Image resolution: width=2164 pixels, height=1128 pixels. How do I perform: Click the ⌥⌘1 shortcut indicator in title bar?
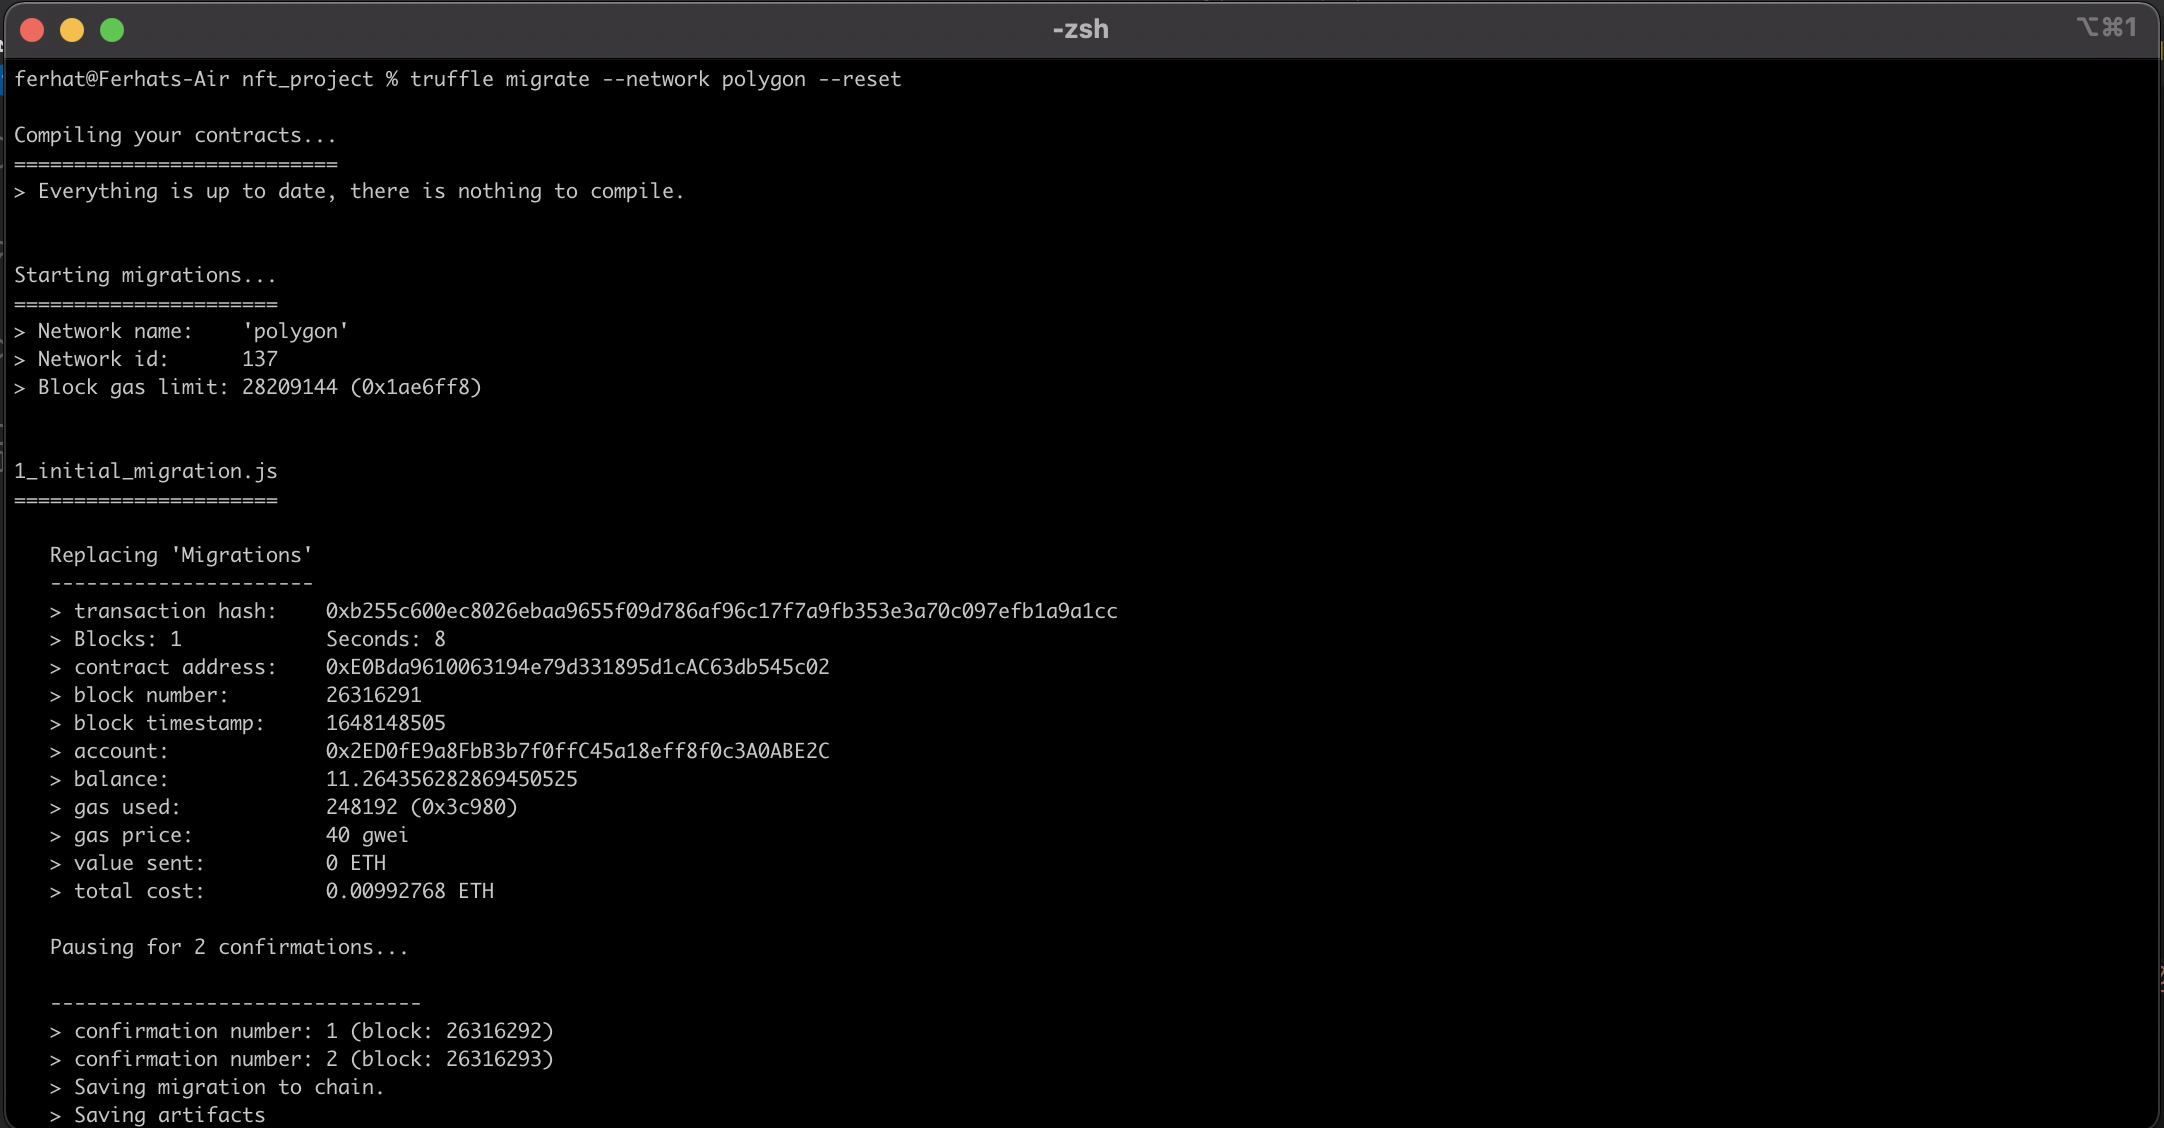[x=2106, y=27]
